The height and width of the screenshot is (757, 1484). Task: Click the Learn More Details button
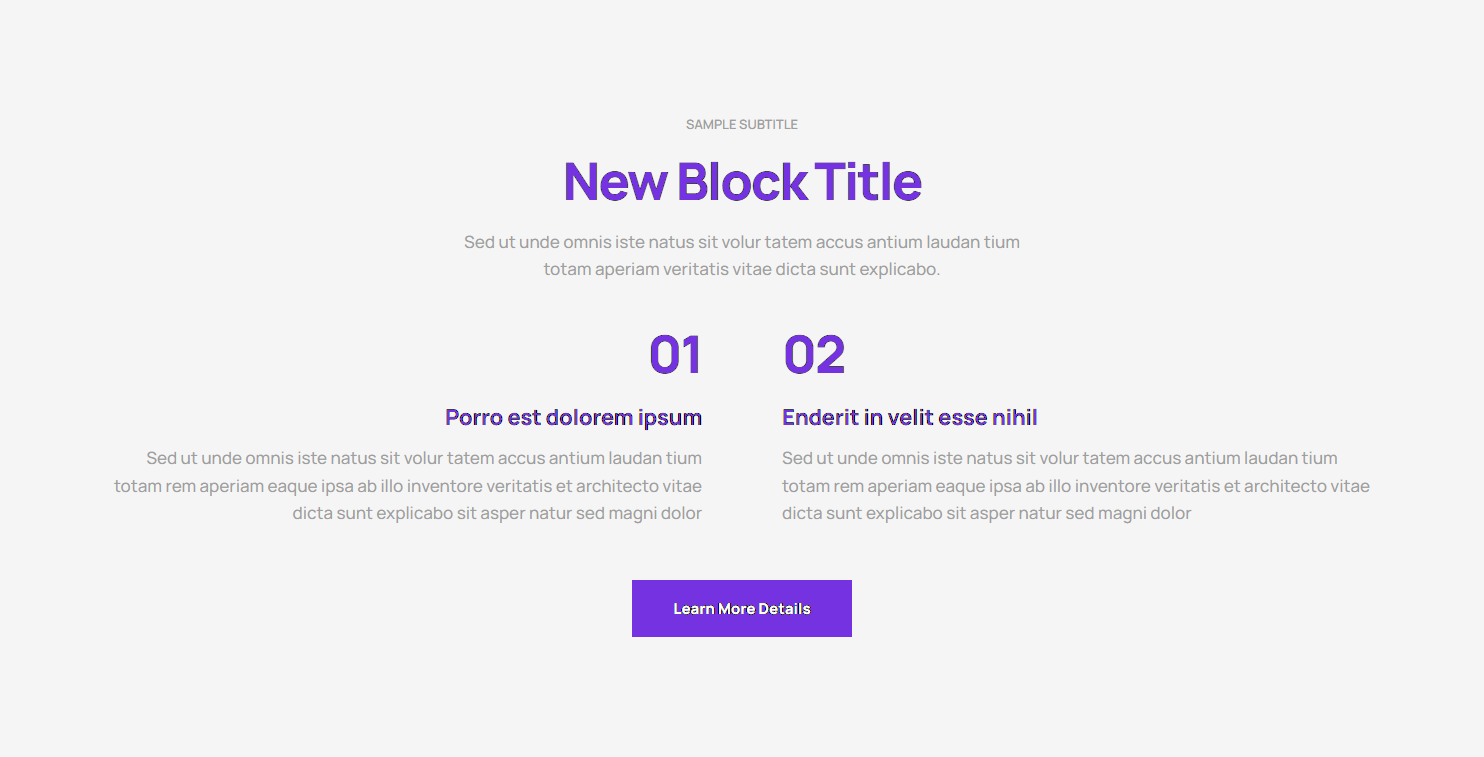click(741, 608)
